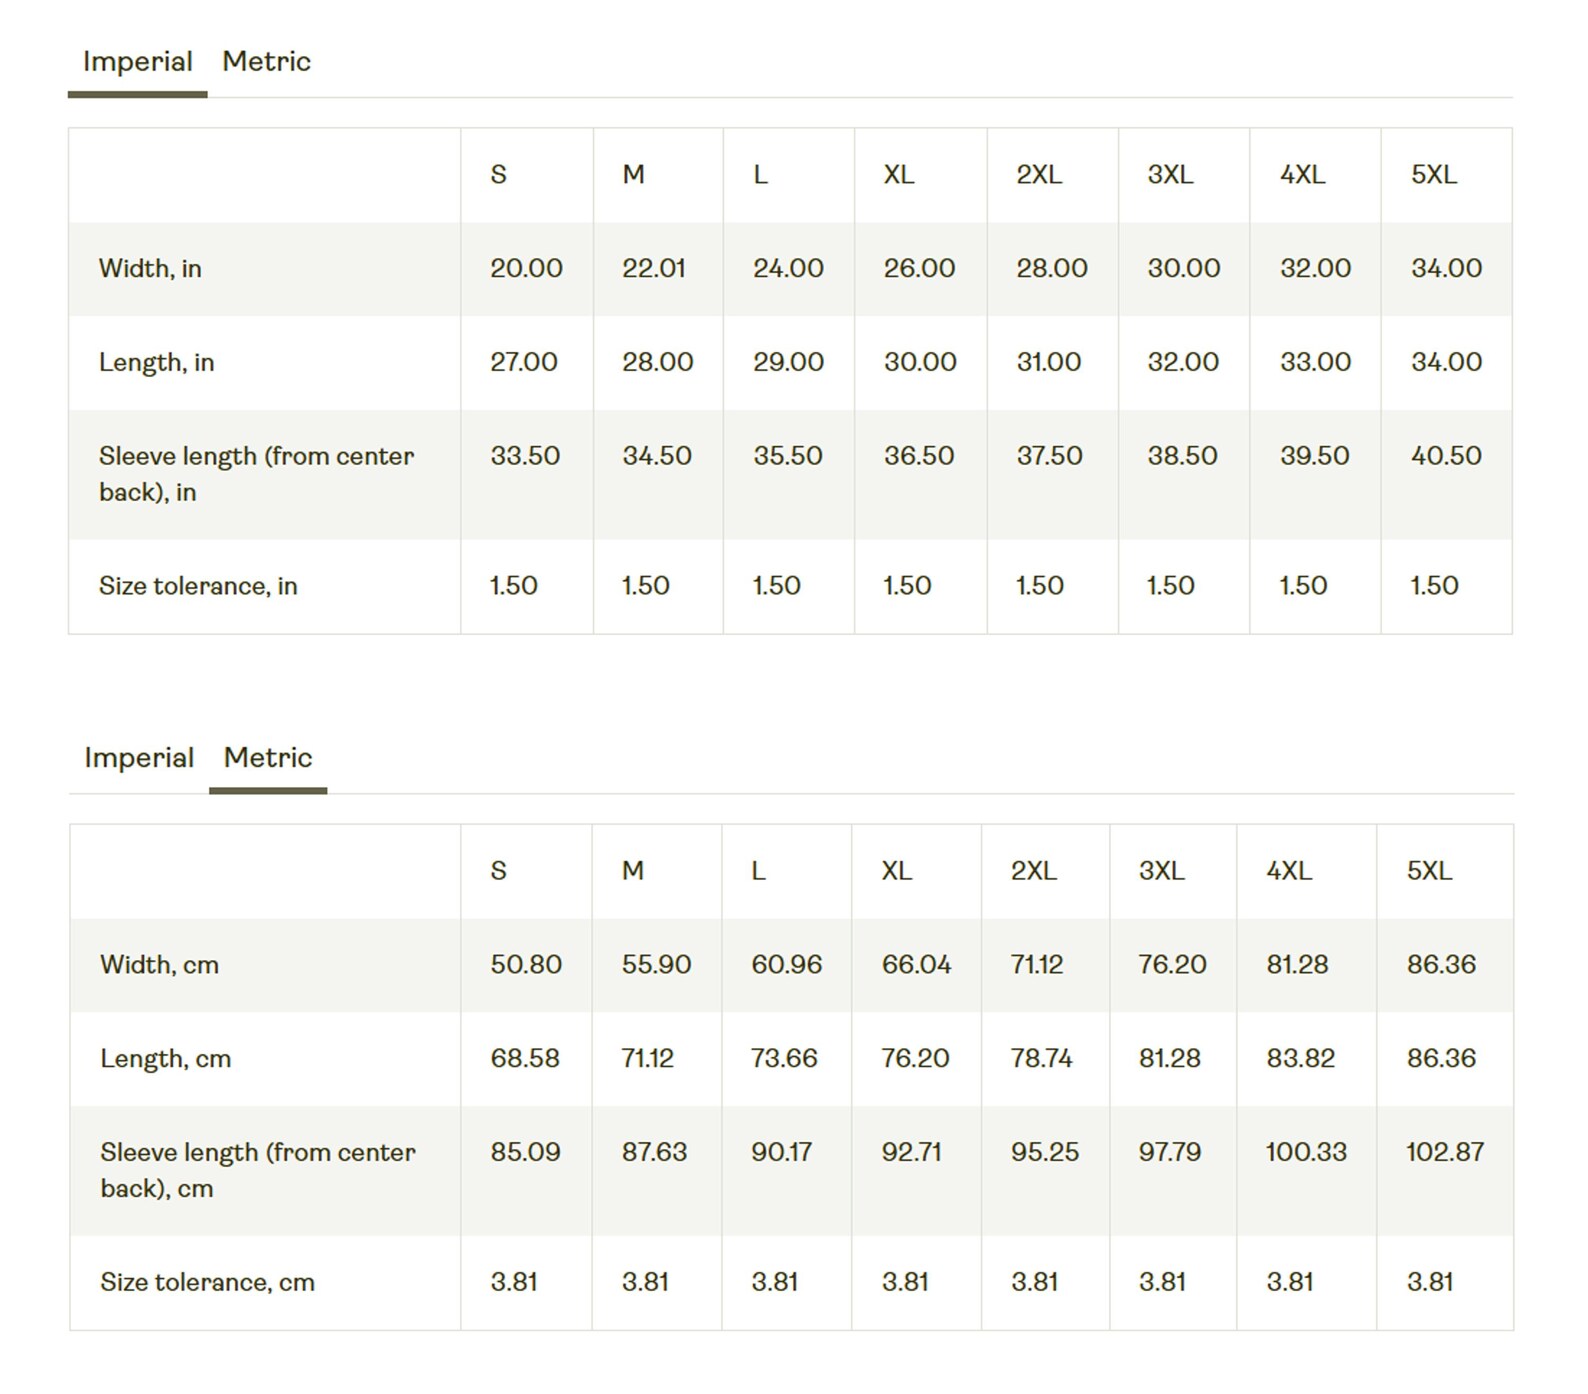This screenshot has width=1588, height=1394.
Task: Click the 'Length, cm' row label
Action: tap(165, 1059)
